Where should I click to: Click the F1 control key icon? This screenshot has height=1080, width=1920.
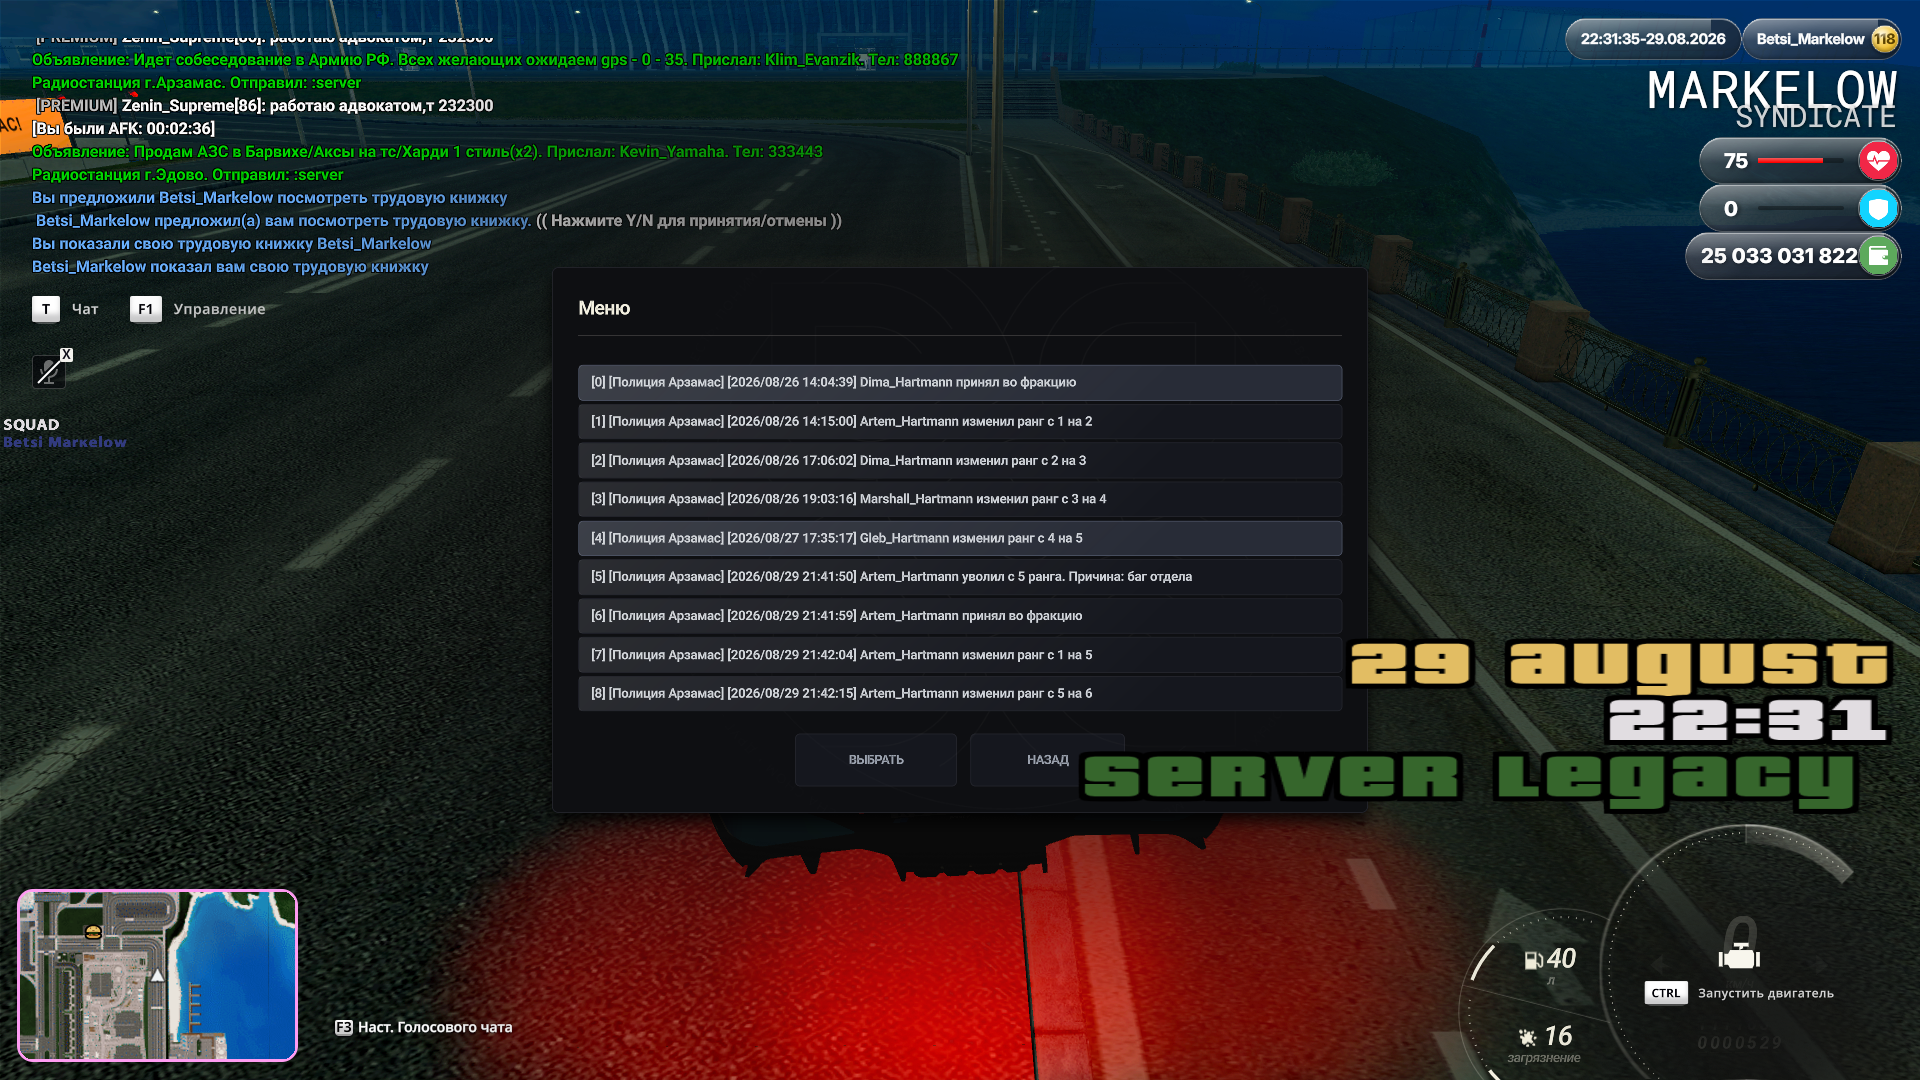[145, 309]
